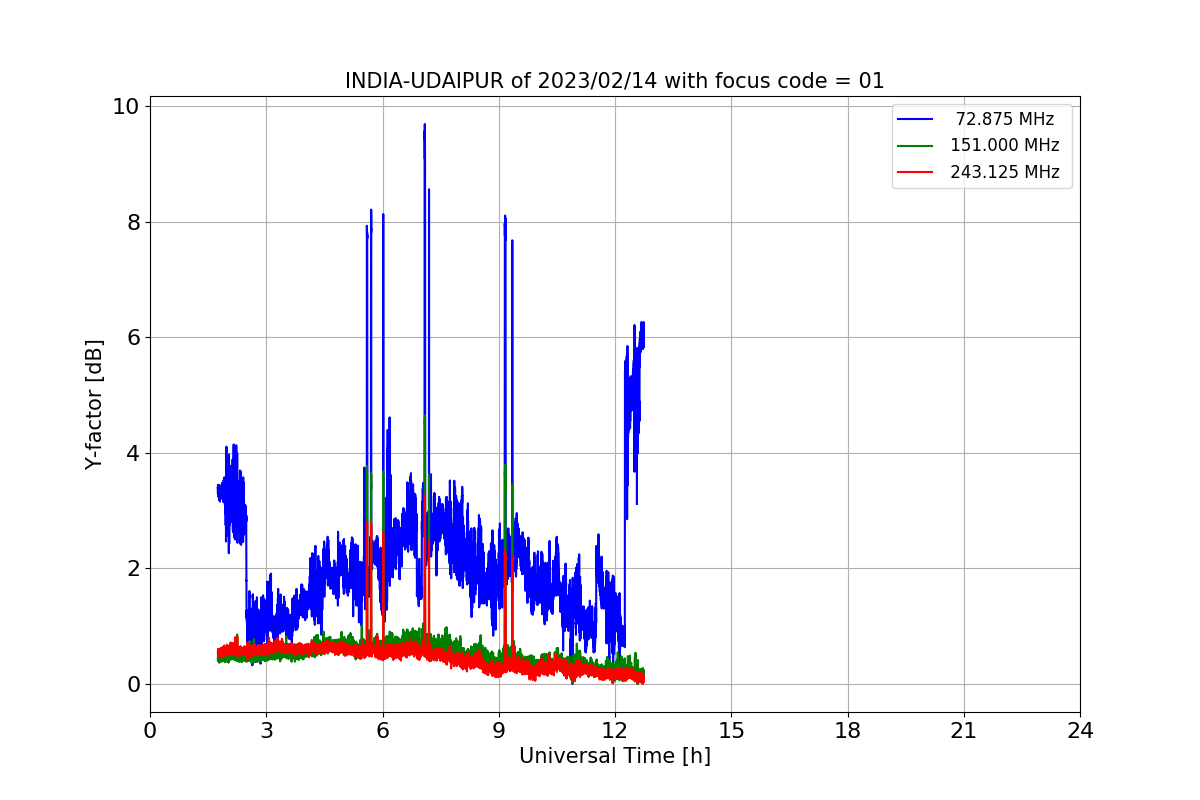This screenshot has height=800, width=1200.
Task: Click the red legend line sample
Action: click(x=915, y=172)
